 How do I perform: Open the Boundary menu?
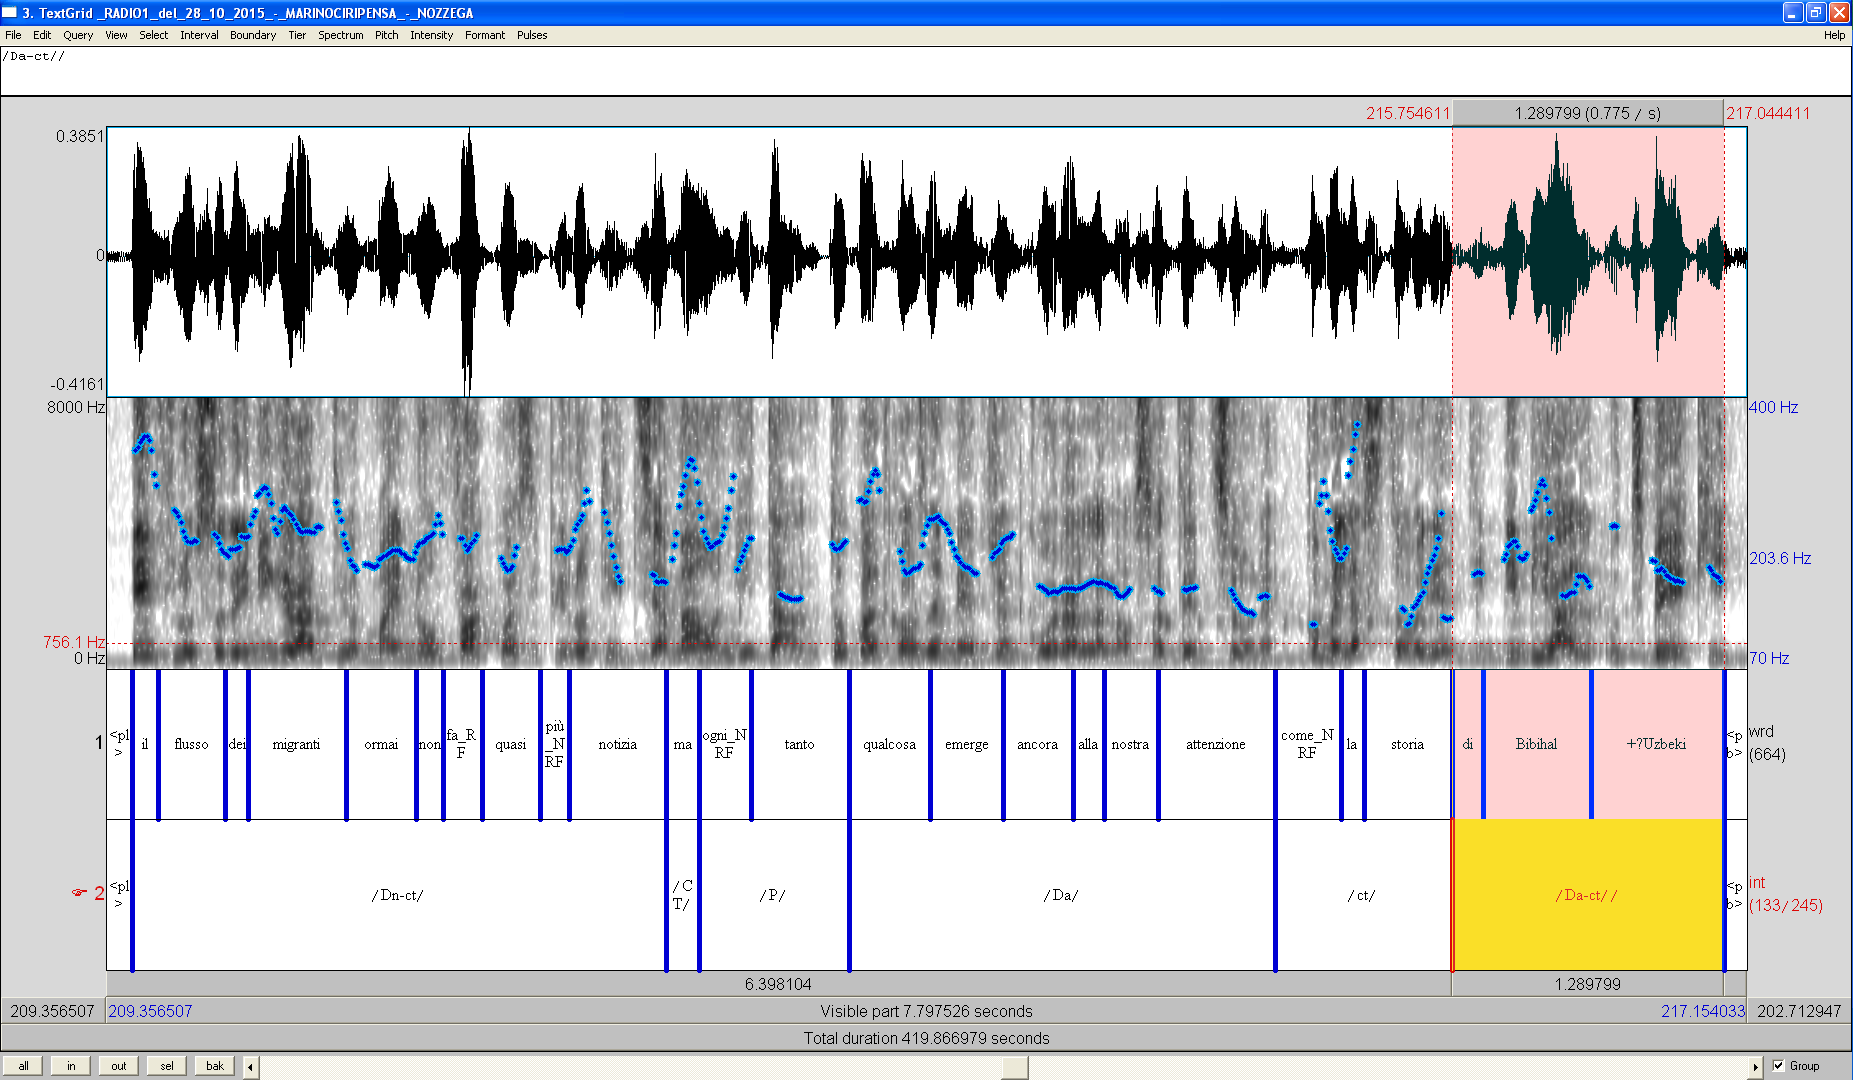point(253,35)
